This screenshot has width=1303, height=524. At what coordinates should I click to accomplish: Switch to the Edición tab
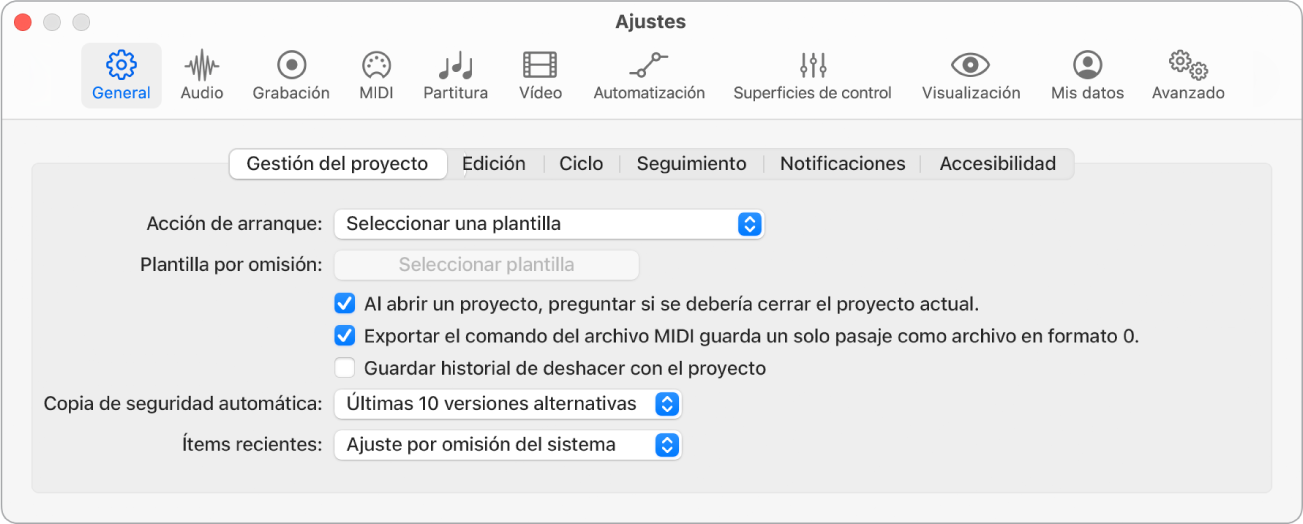[494, 164]
